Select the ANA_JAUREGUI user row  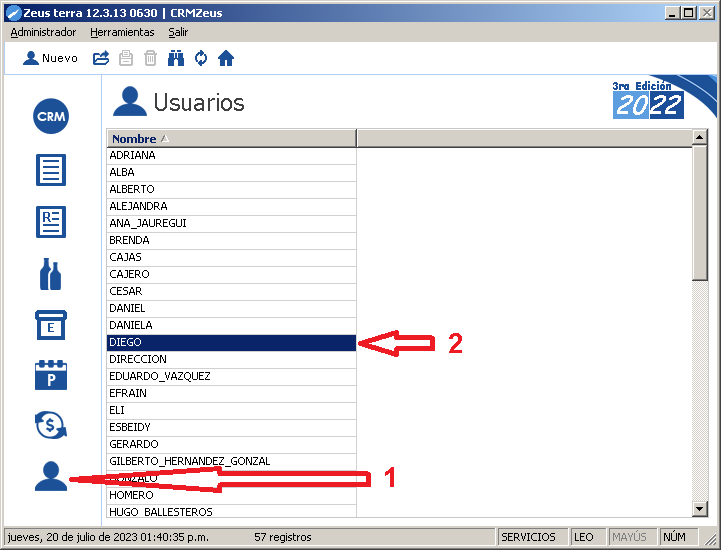[x=232, y=223]
